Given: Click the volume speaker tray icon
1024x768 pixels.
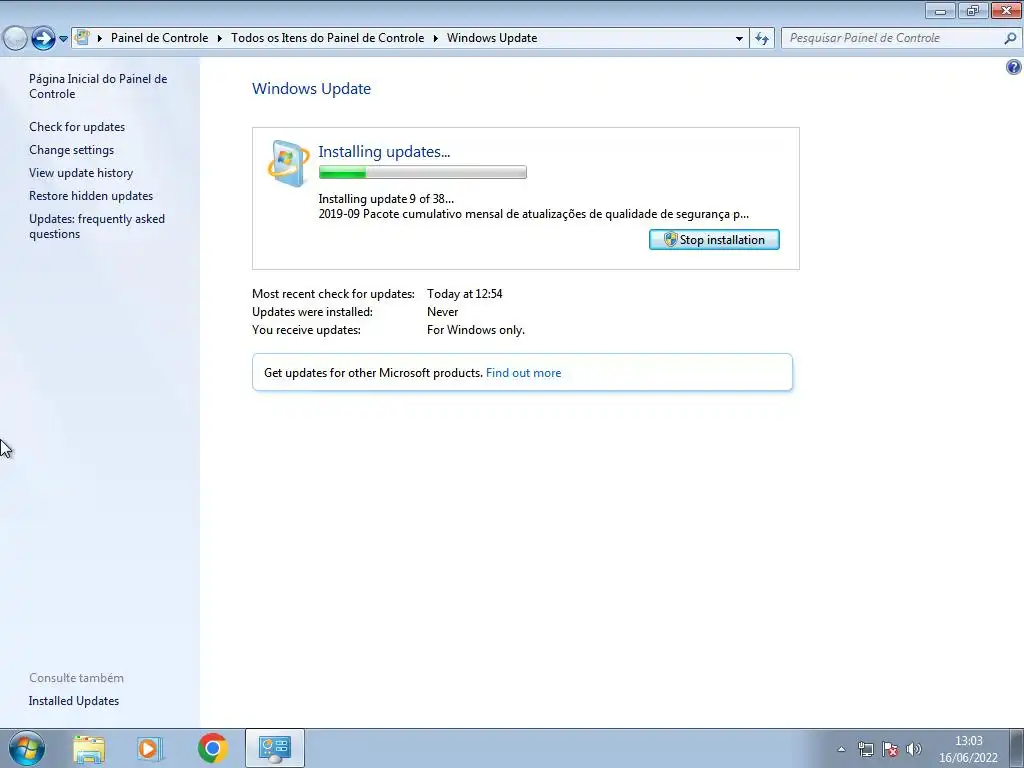Looking at the screenshot, I should point(914,749).
